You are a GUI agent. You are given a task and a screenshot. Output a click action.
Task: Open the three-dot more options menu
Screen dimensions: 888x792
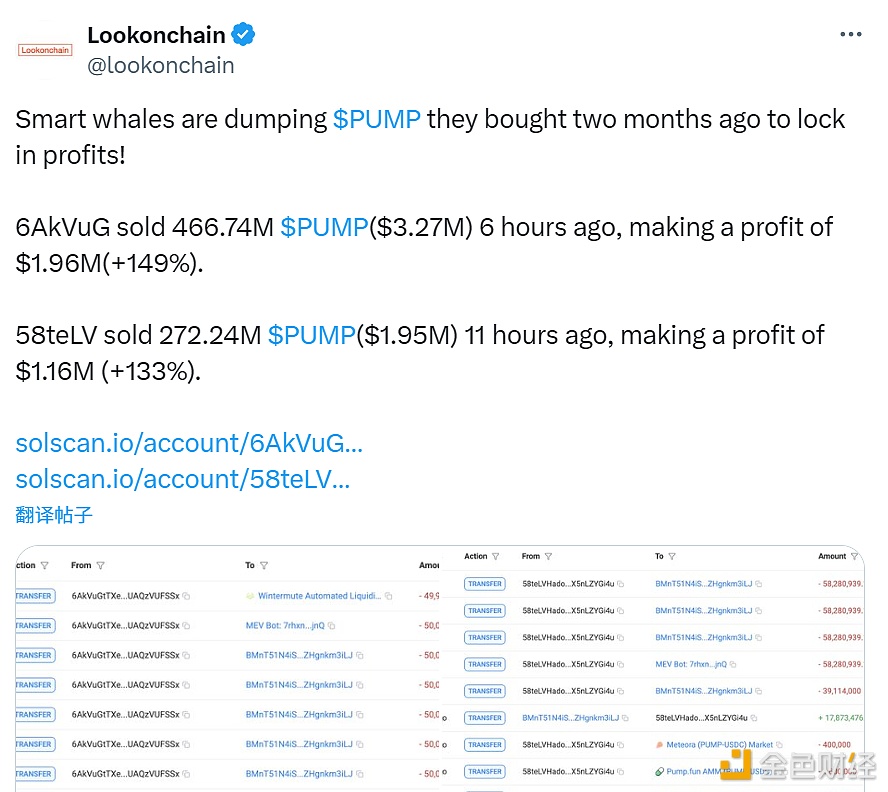coord(850,35)
